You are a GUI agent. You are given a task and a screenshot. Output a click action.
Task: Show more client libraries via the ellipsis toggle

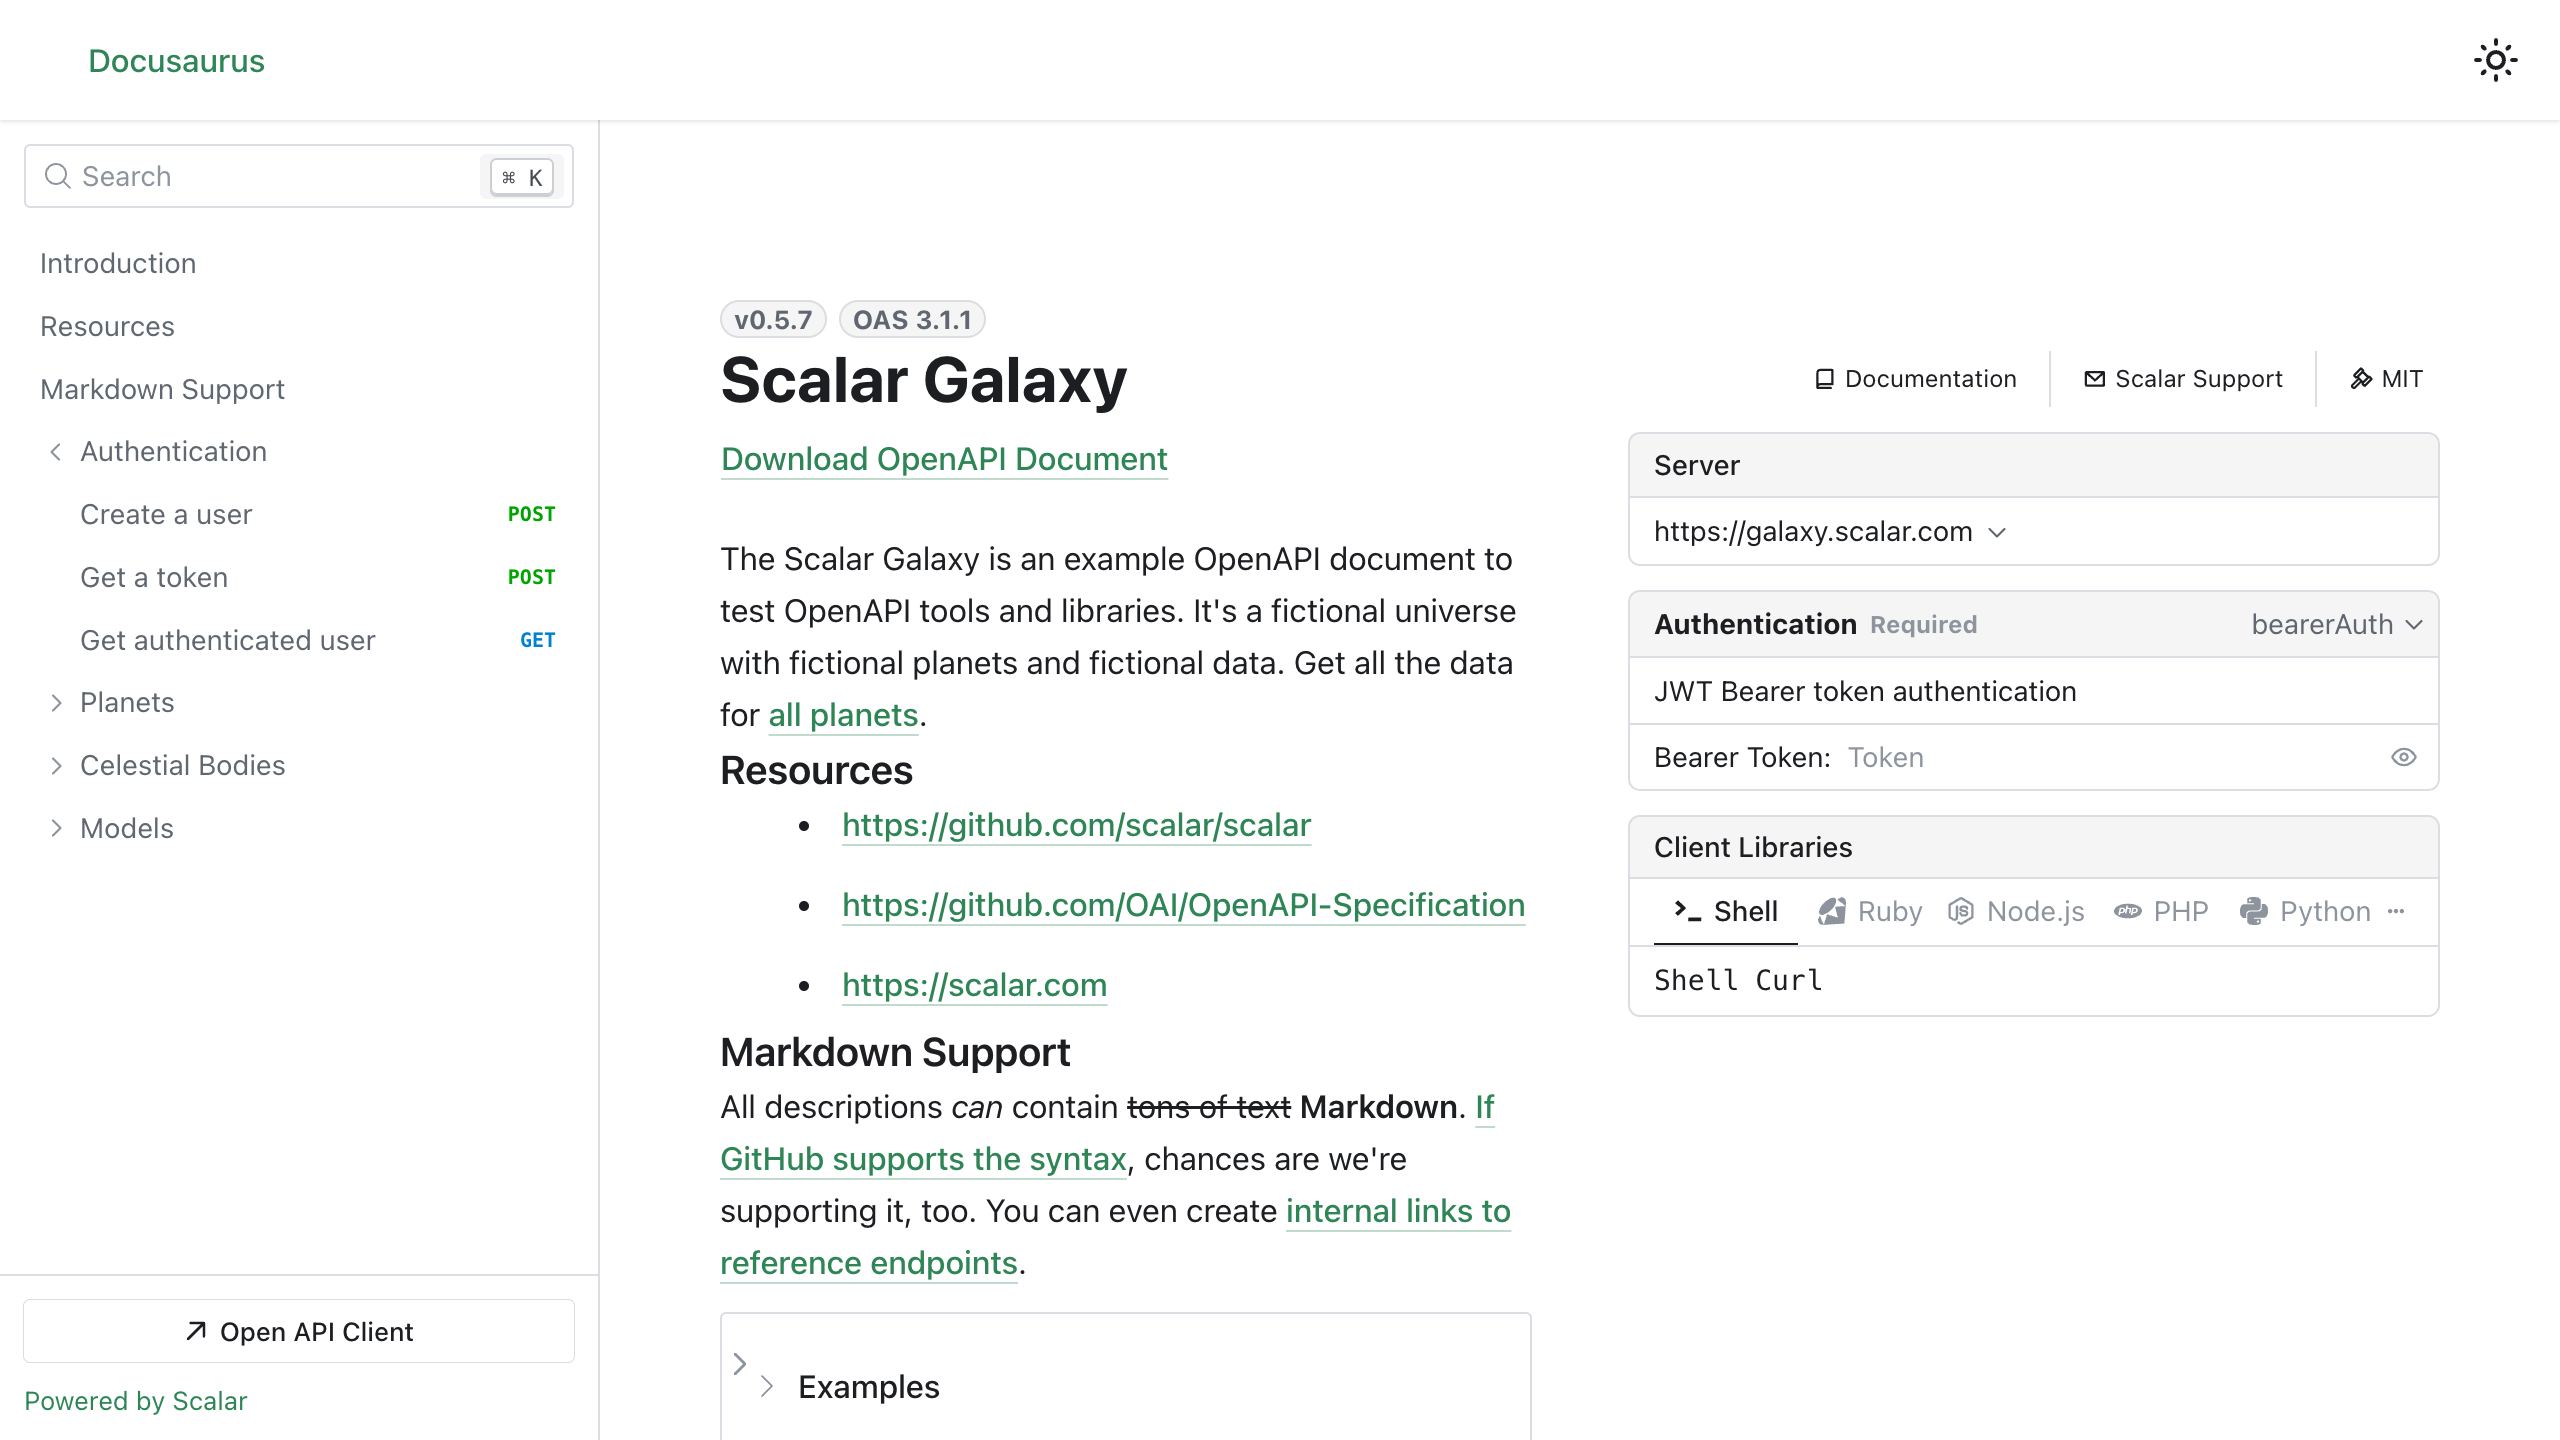point(2397,911)
